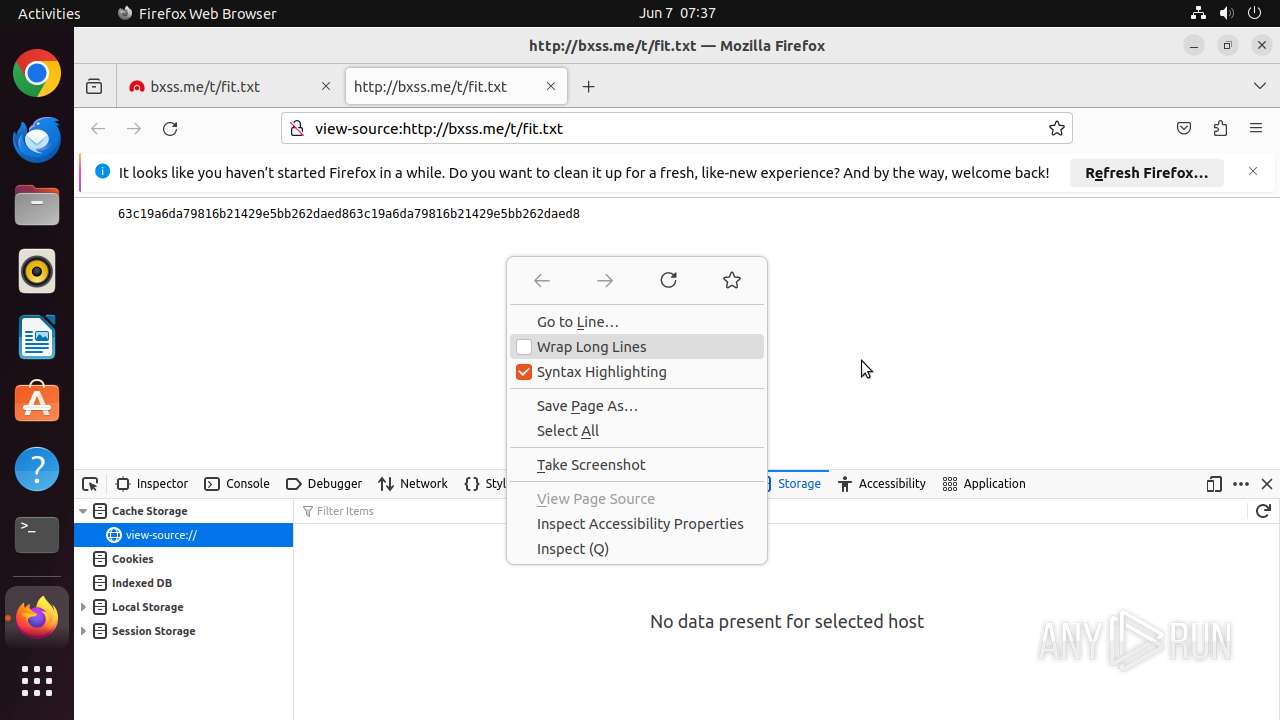Open Files manager from dock
The width and height of the screenshot is (1280, 720).
pyautogui.click(x=37, y=205)
